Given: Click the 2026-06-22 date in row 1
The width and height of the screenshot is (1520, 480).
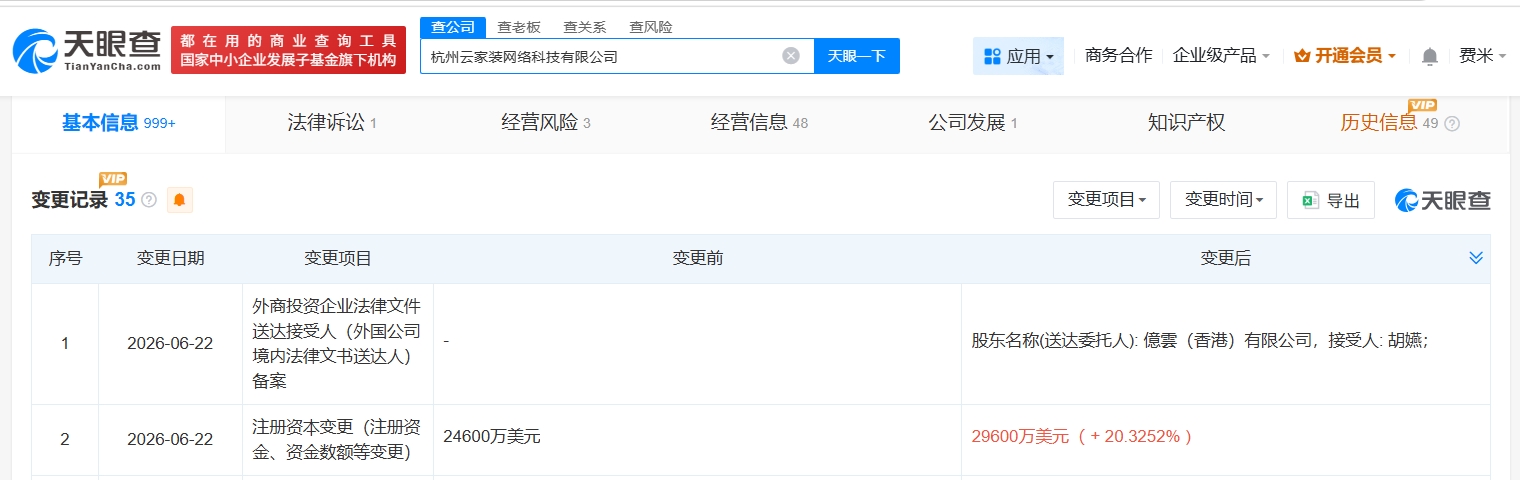Looking at the screenshot, I should (x=170, y=343).
